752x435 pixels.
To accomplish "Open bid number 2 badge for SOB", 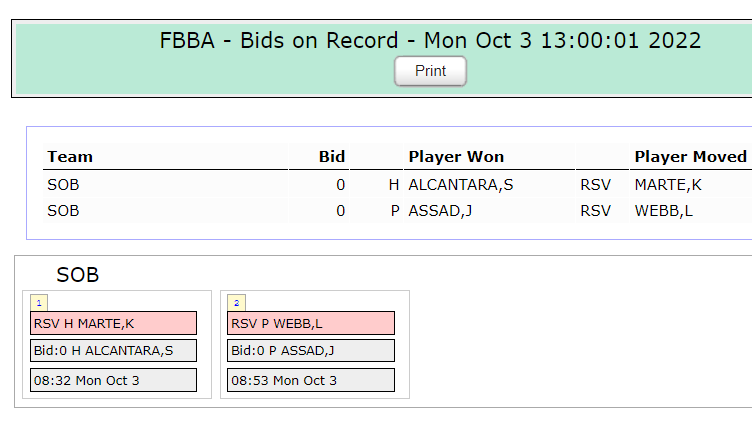I will 236,303.
